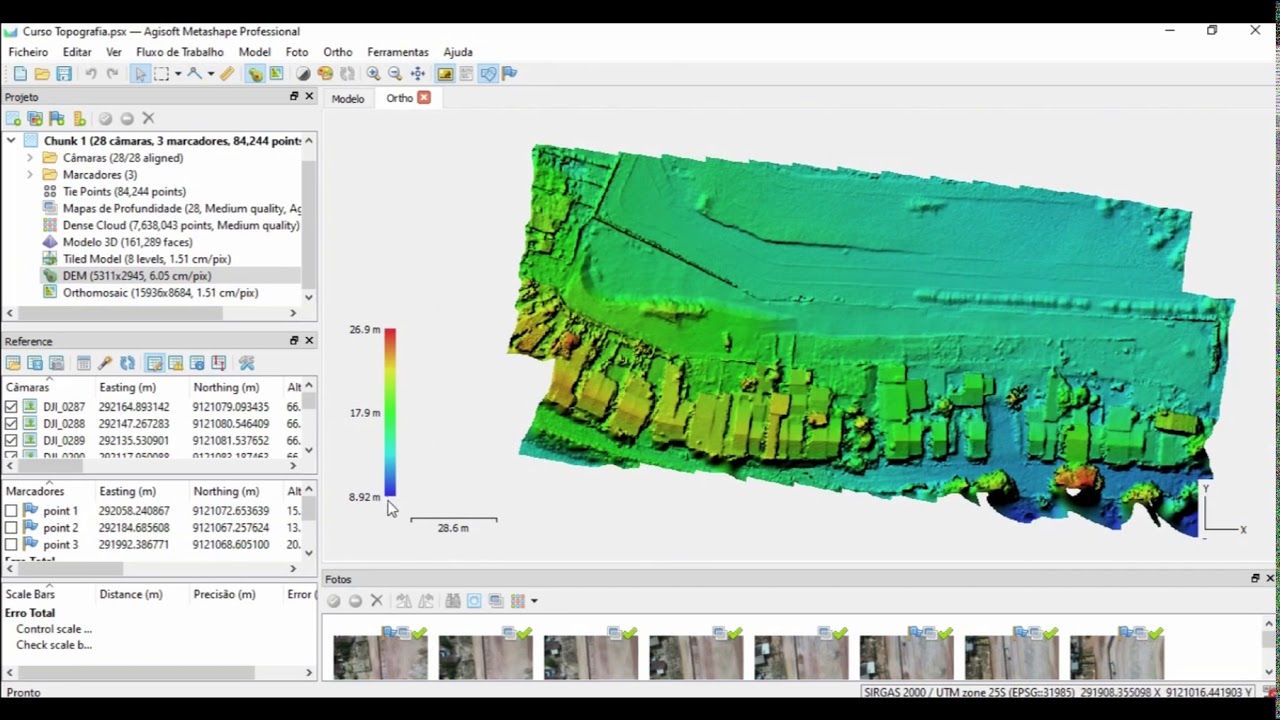Toggle the checkbox for camera DJI_0288

click(11, 424)
